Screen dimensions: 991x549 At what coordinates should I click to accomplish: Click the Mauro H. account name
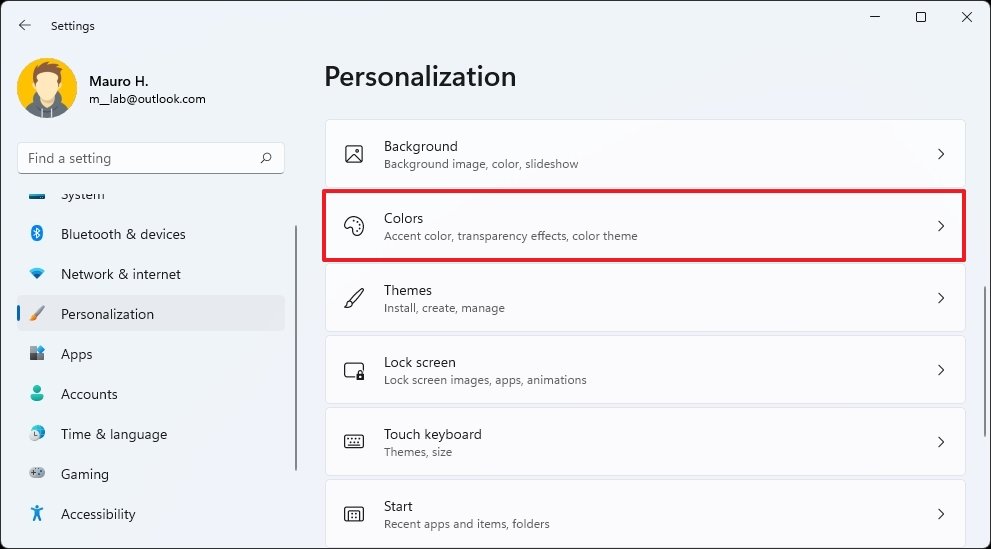pyautogui.click(x=118, y=81)
